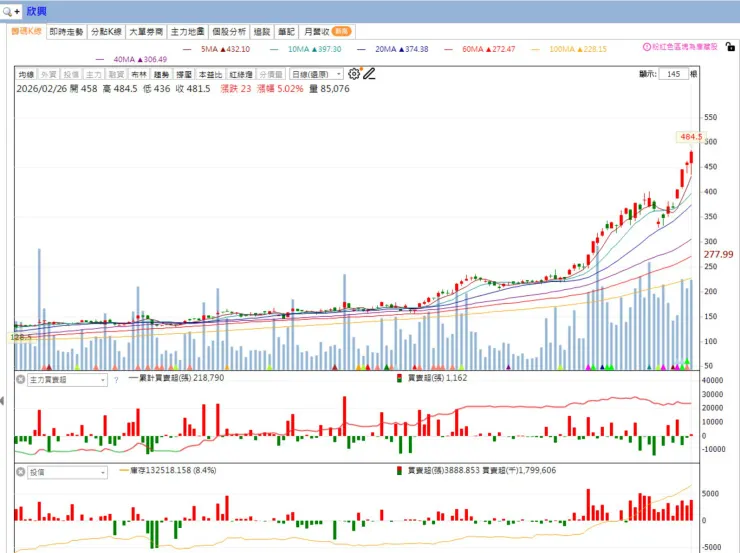This screenshot has width=740, height=553.
Task: Toggle the 分價量 overlay button
Action: click(271, 75)
